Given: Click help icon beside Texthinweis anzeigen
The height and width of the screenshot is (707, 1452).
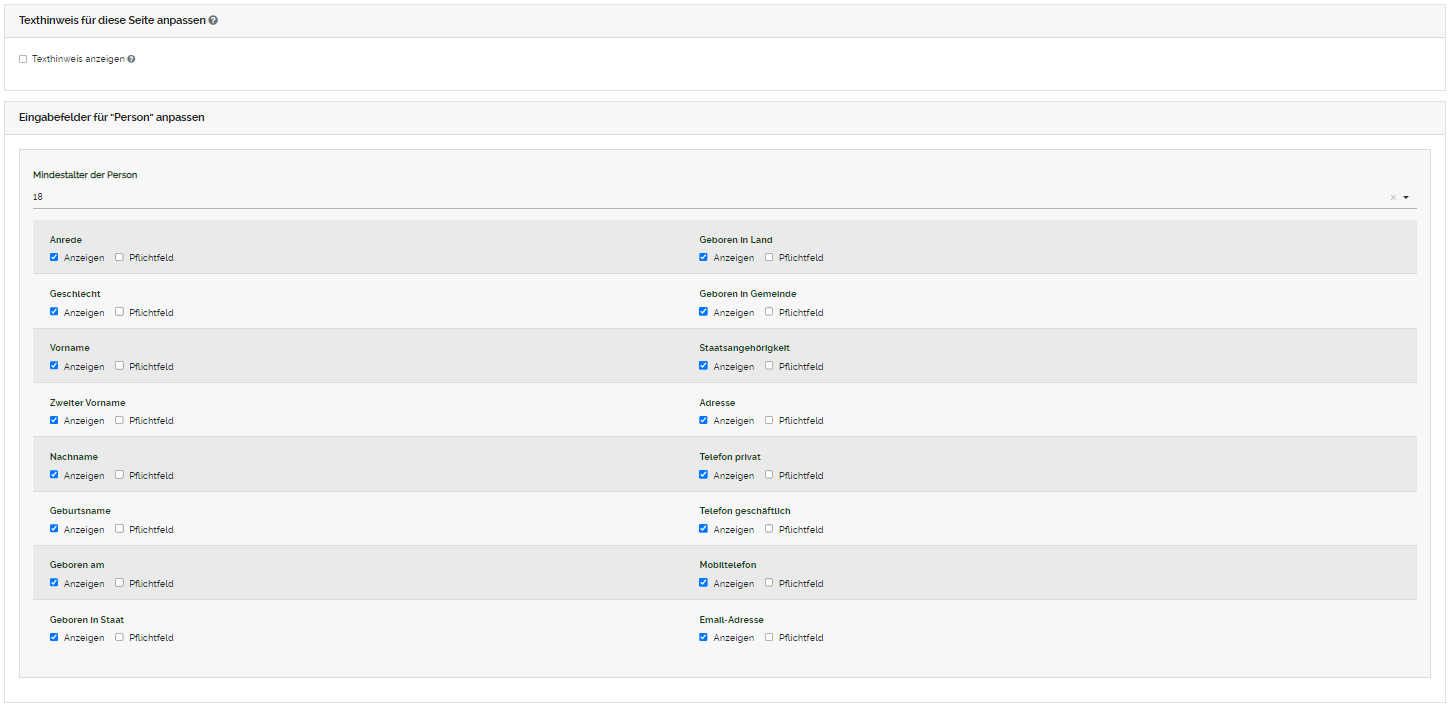Looking at the screenshot, I should (131, 59).
